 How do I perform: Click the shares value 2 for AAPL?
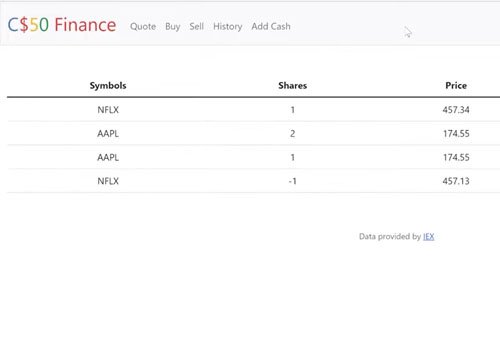point(293,134)
